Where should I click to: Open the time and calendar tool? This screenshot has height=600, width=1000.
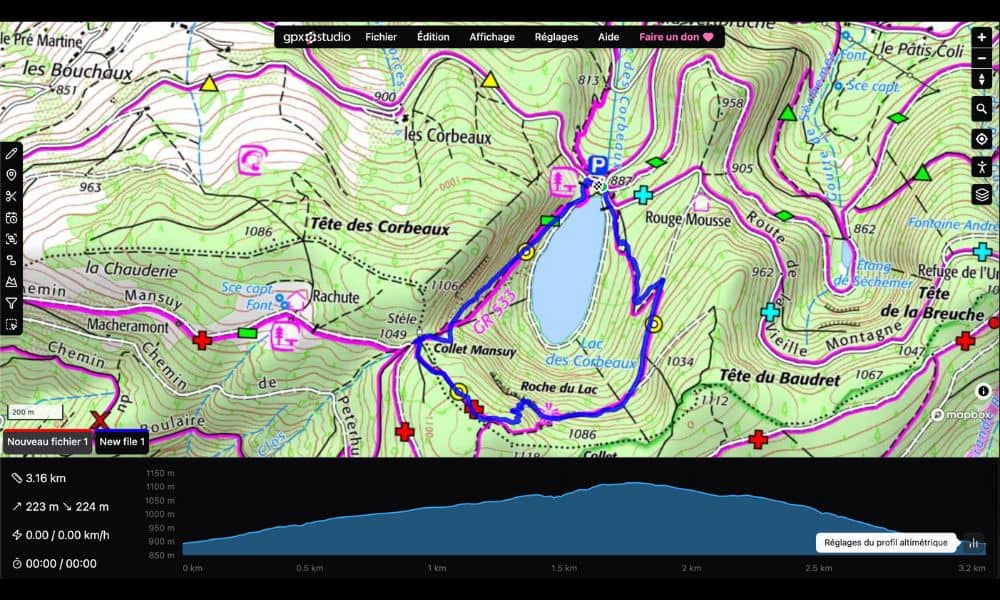click(x=11, y=218)
